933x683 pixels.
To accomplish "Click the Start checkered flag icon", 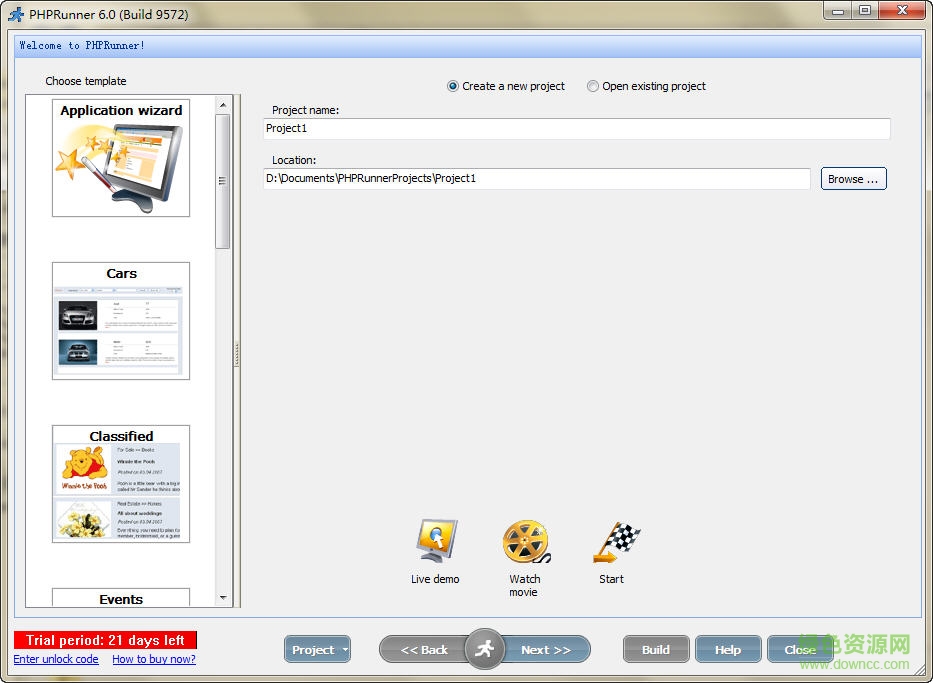I will tap(615, 542).
